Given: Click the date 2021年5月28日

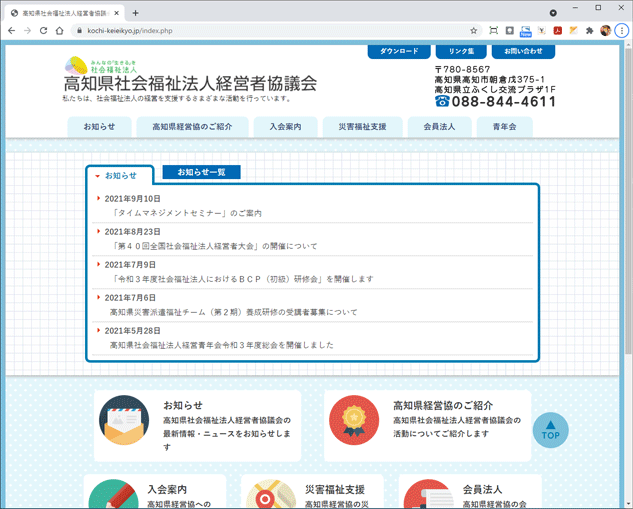Looking at the screenshot, I should coord(132,331).
